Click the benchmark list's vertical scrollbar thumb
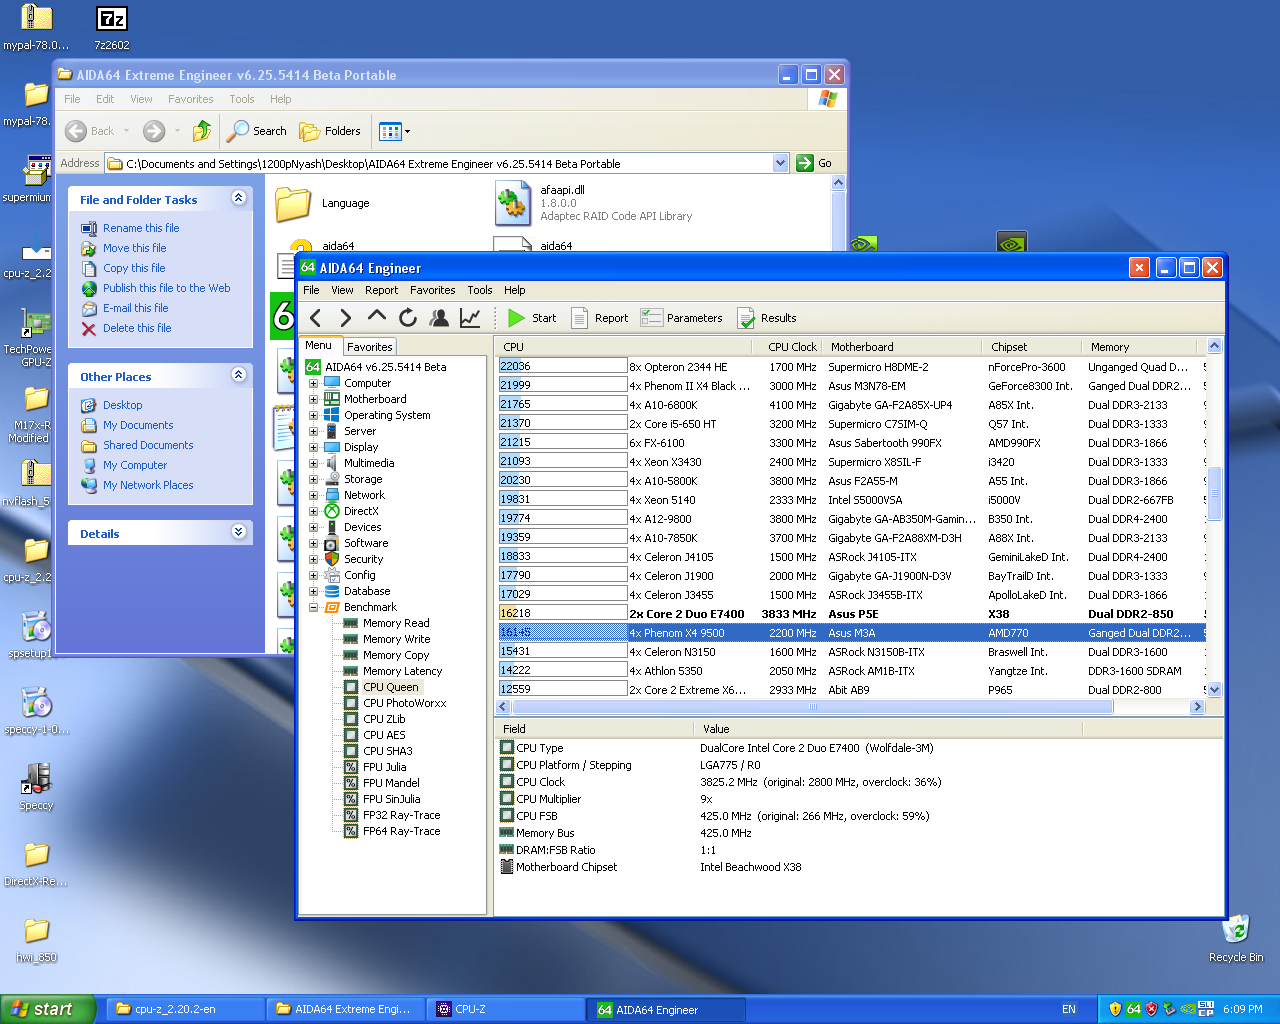Screen dimensions: 1280x1024 click(x=1214, y=494)
